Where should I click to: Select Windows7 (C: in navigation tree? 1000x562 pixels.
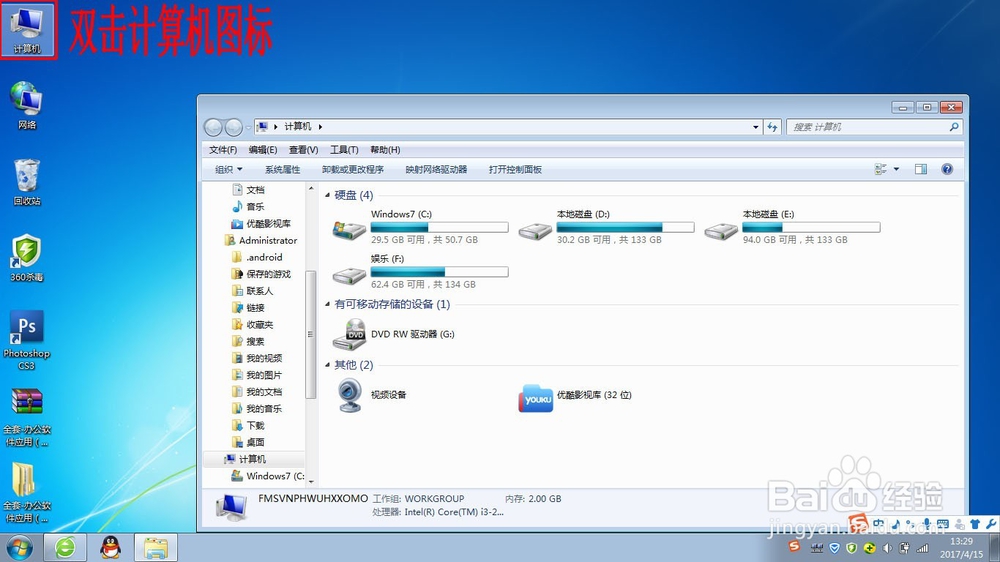pos(268,476)
